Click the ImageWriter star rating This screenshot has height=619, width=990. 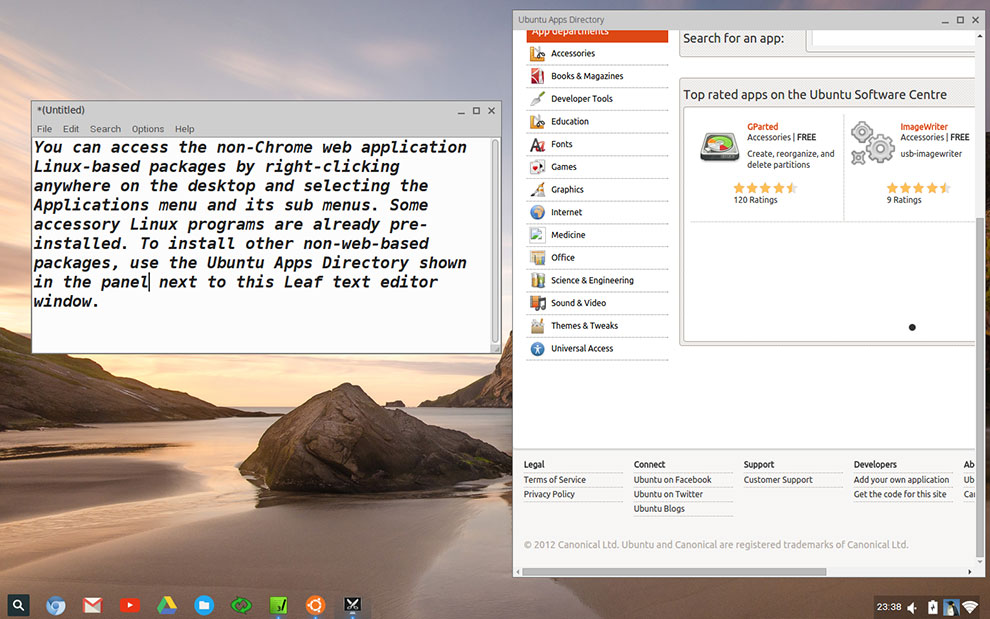pyautogui.click(x=918, y=188)
